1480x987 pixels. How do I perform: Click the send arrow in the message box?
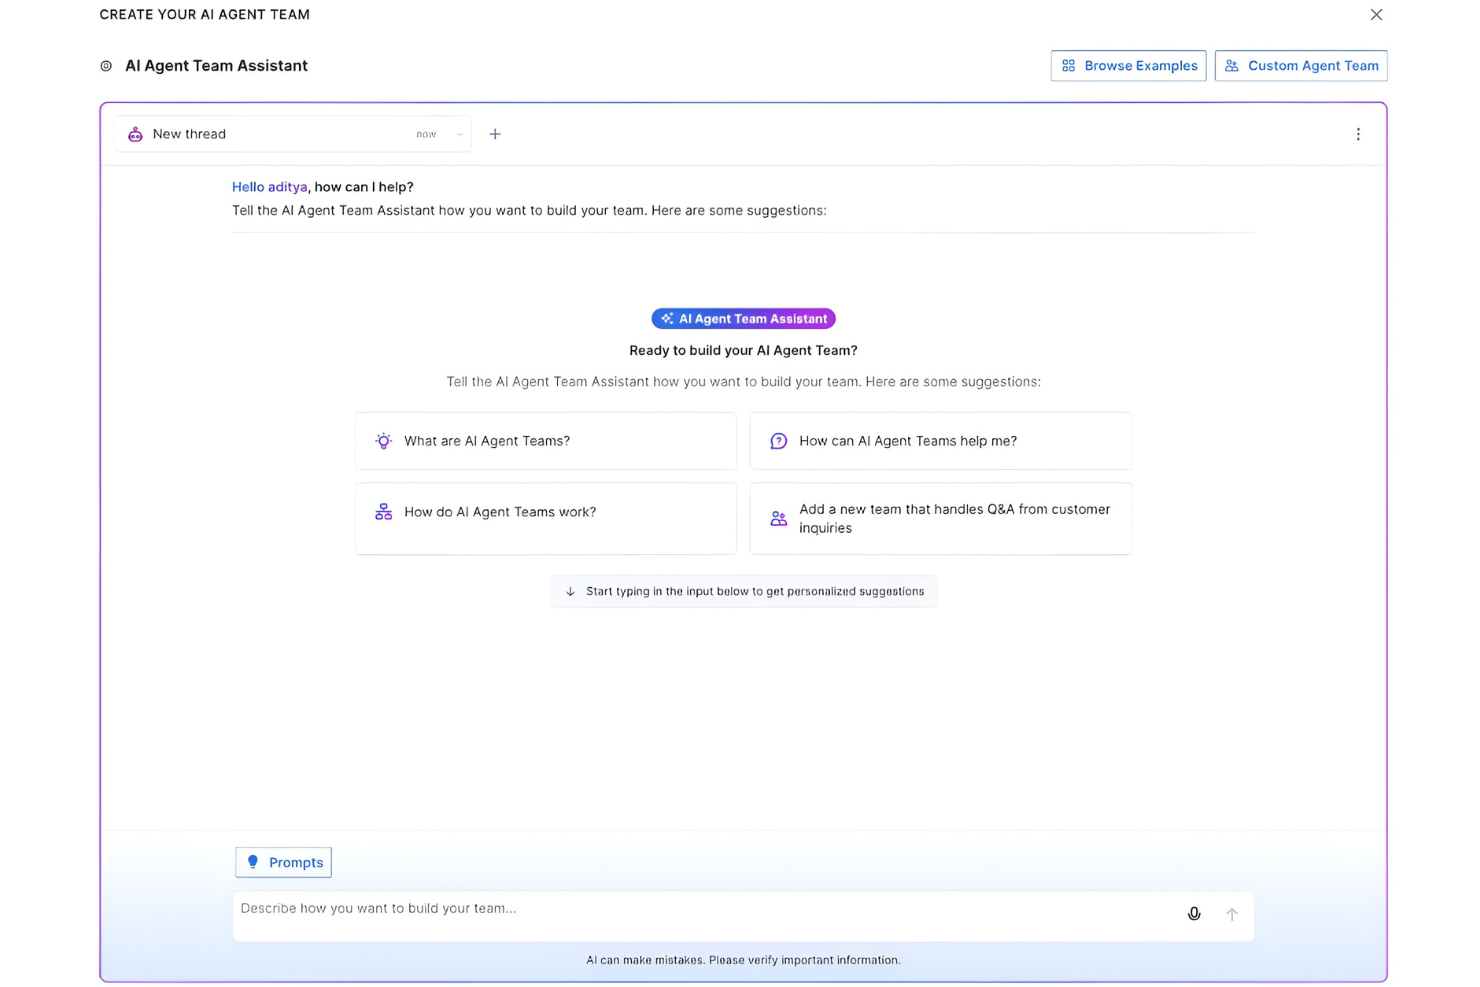point(1232,914)
